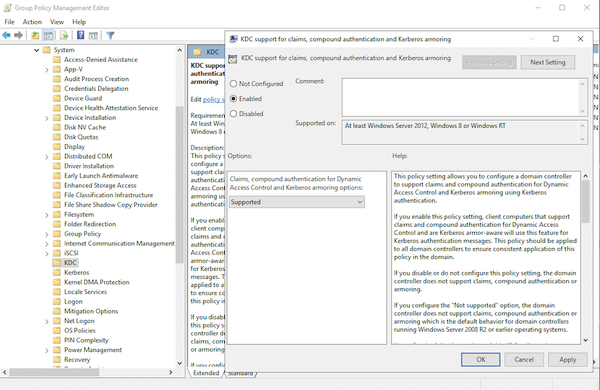Screen dimensions: 600x390
Task: Click the Apply button
Action: point(567,359)
